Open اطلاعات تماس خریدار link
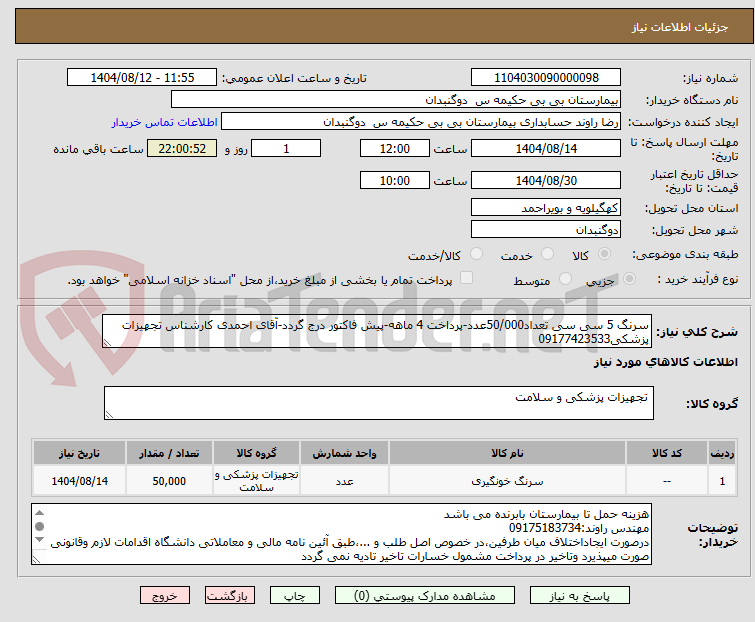The image size is (755, 622). (x=165, y=122)
